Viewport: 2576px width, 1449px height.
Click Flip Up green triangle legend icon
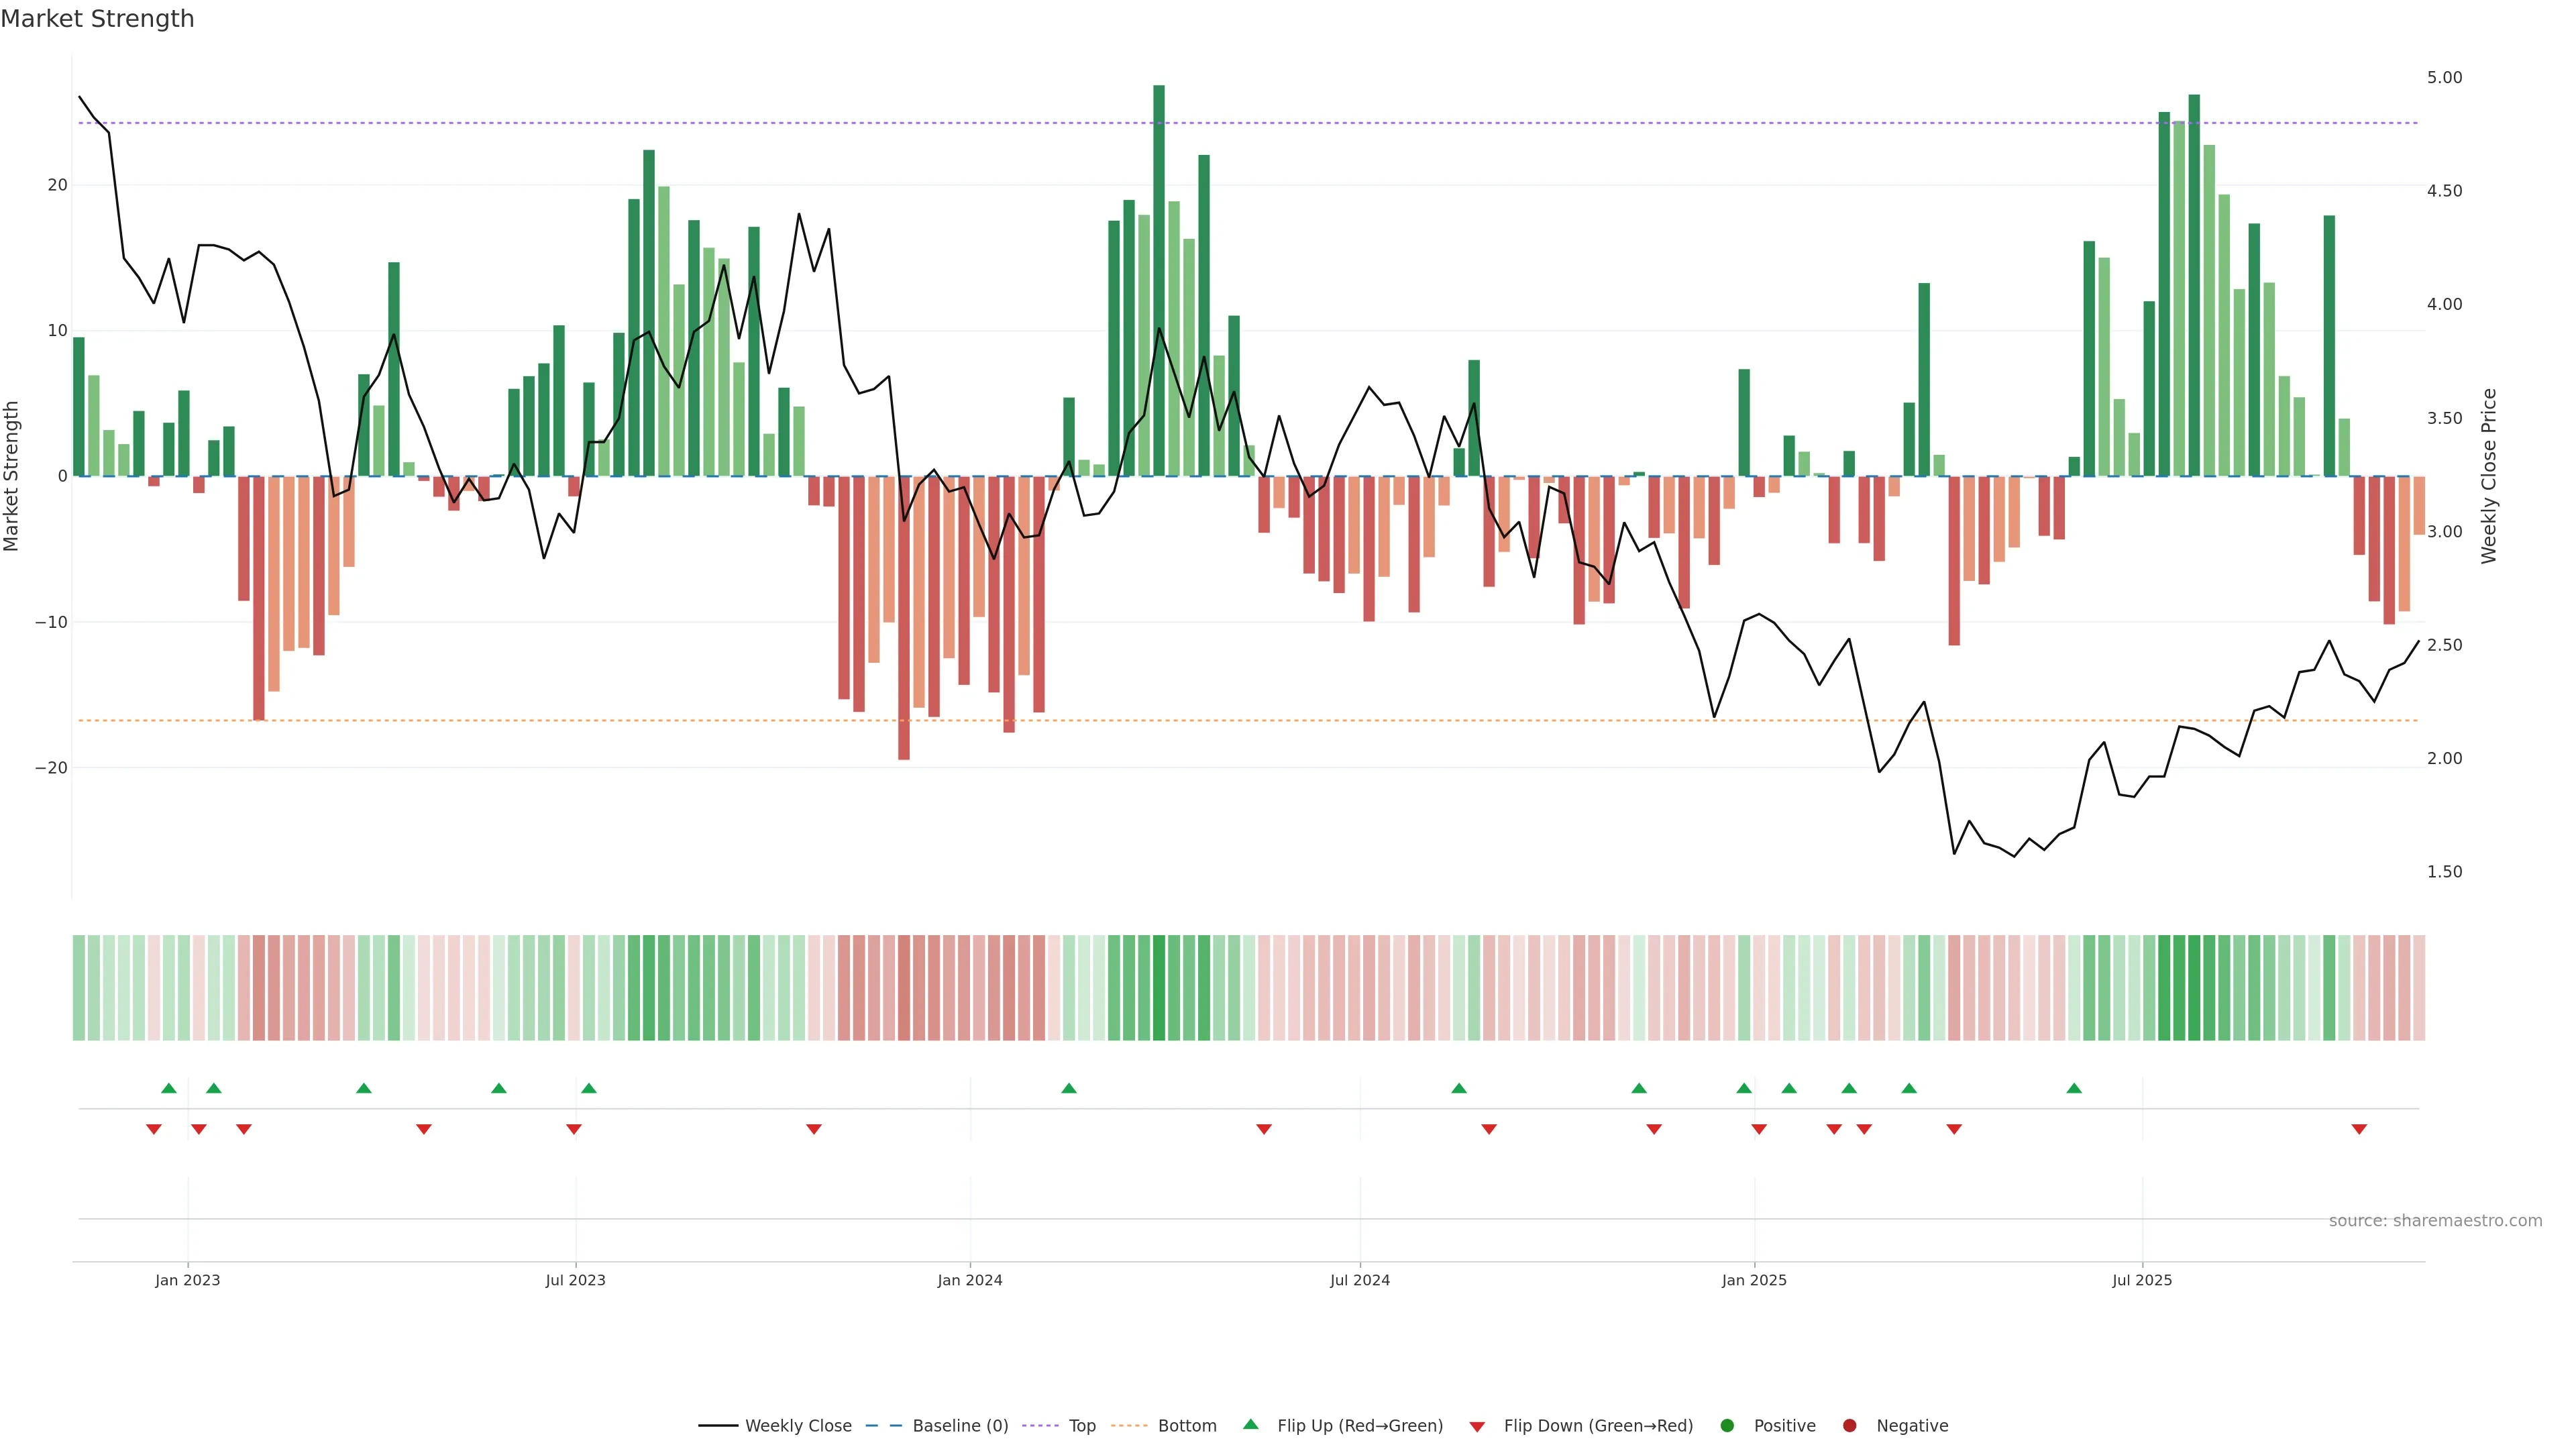1250,1425
